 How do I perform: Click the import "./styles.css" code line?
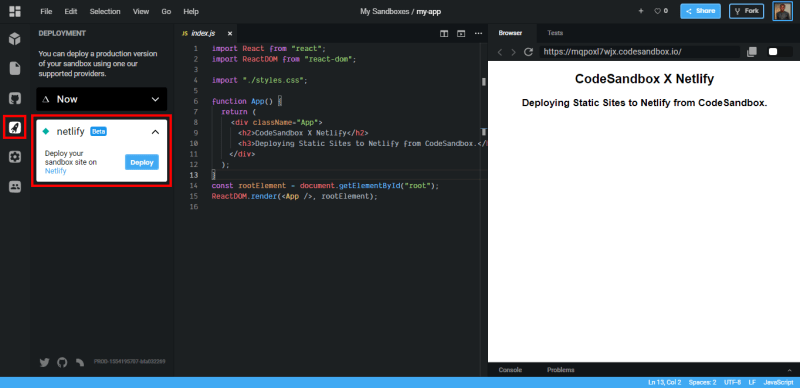click(x=260, y=80)
